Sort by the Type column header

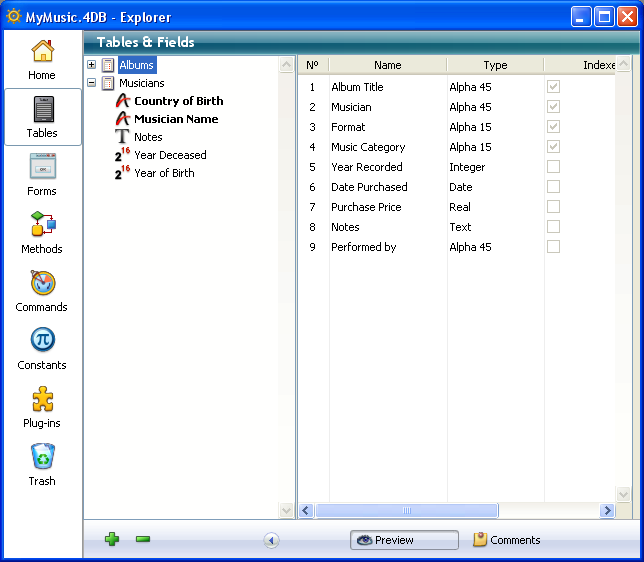(495, 65)
